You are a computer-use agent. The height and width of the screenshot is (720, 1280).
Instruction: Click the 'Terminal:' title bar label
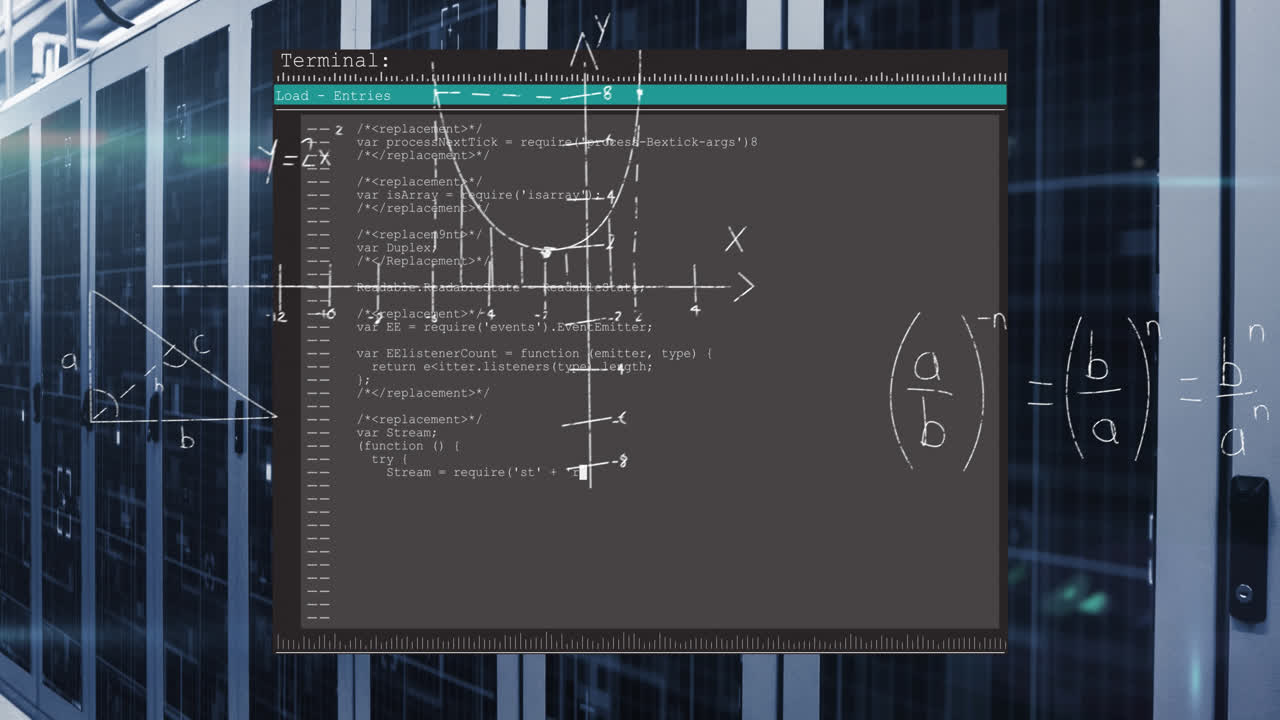pos(335,60)
